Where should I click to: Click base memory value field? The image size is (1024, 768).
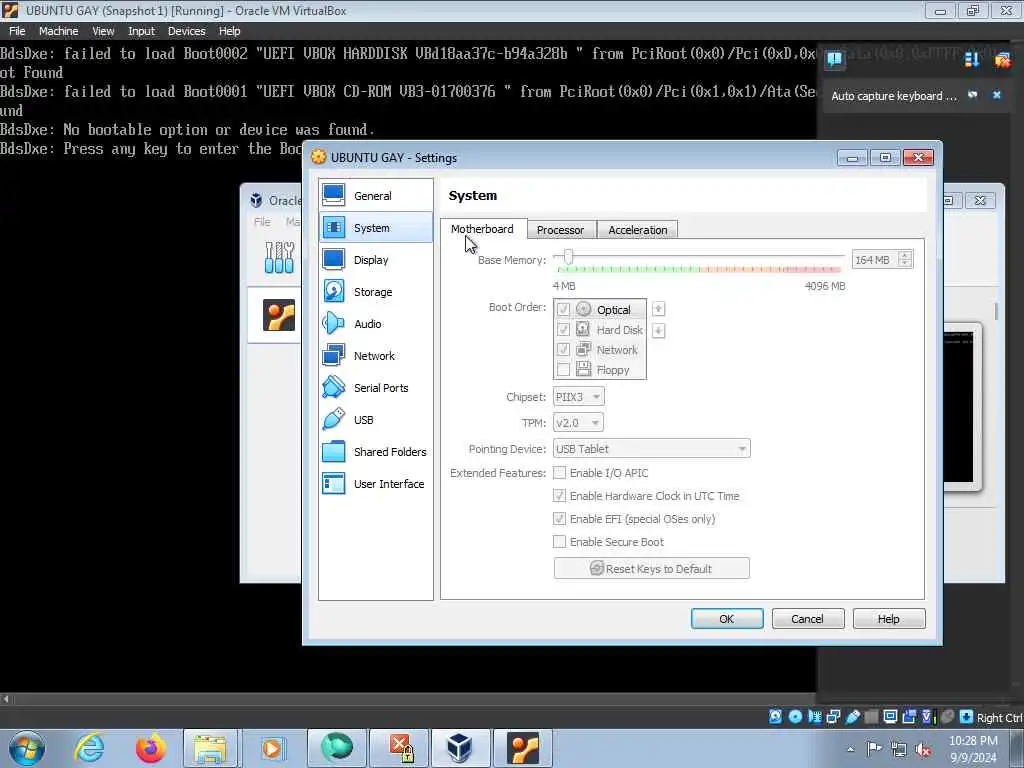[x=874, y=260]
